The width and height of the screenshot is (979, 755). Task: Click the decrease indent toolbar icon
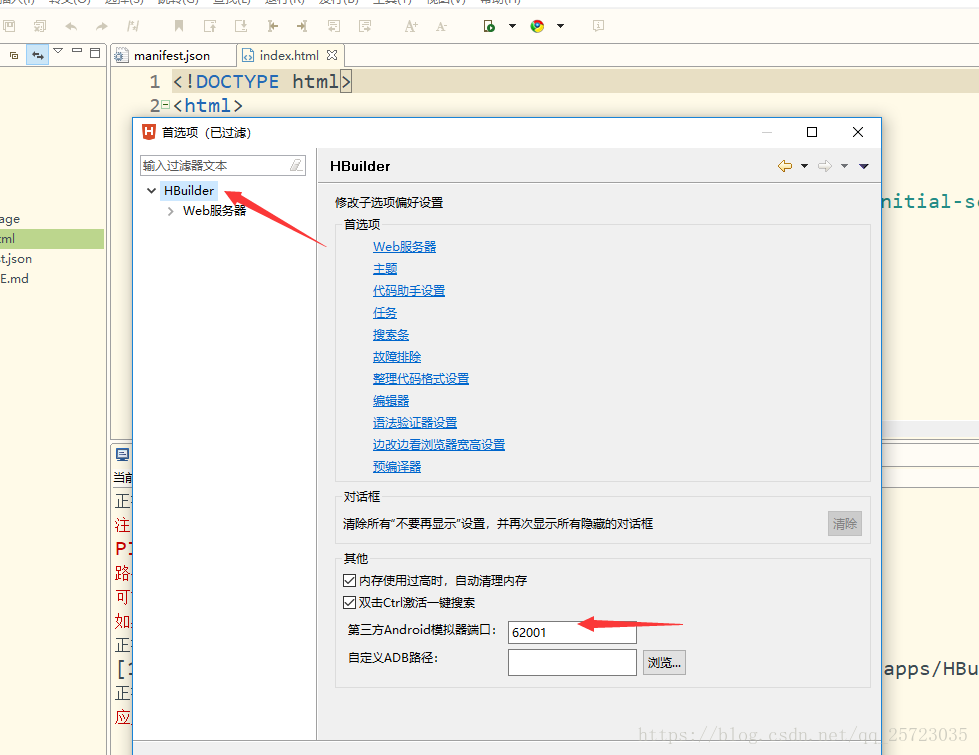click(272, 26)
